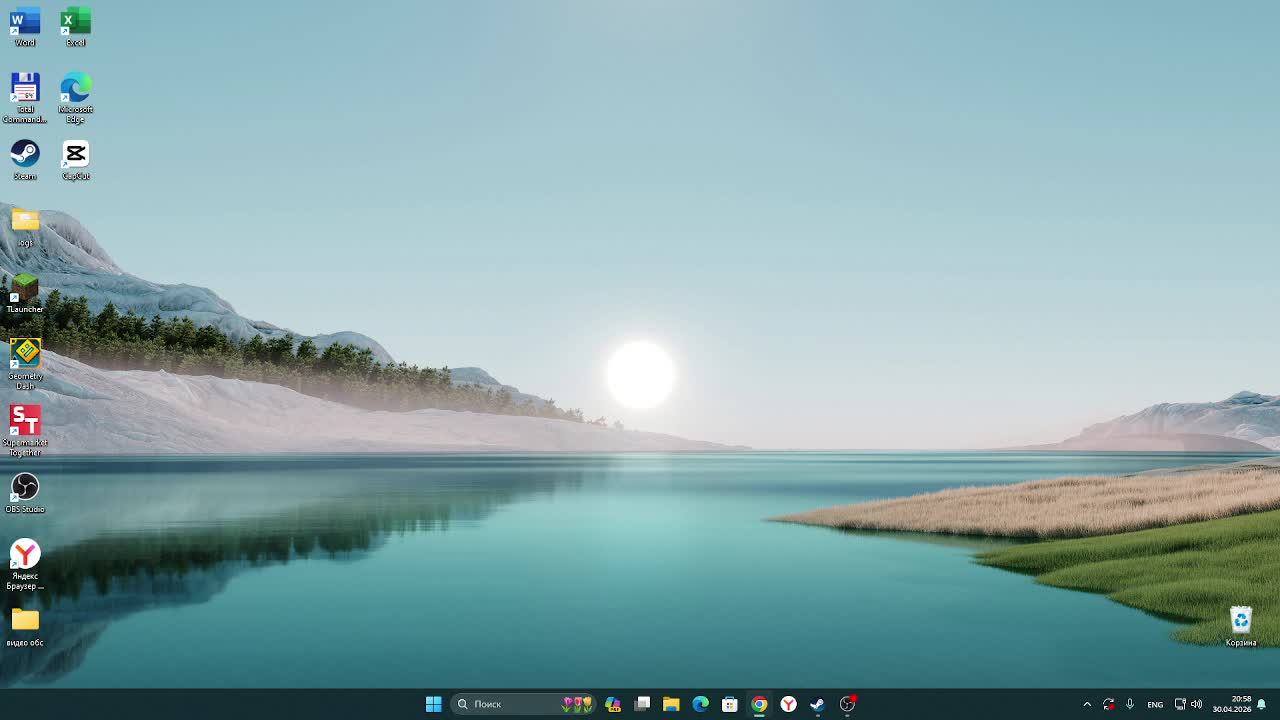
Task: Open Microsoft Edge from the taskbar
Action: [x=700, y=704]
